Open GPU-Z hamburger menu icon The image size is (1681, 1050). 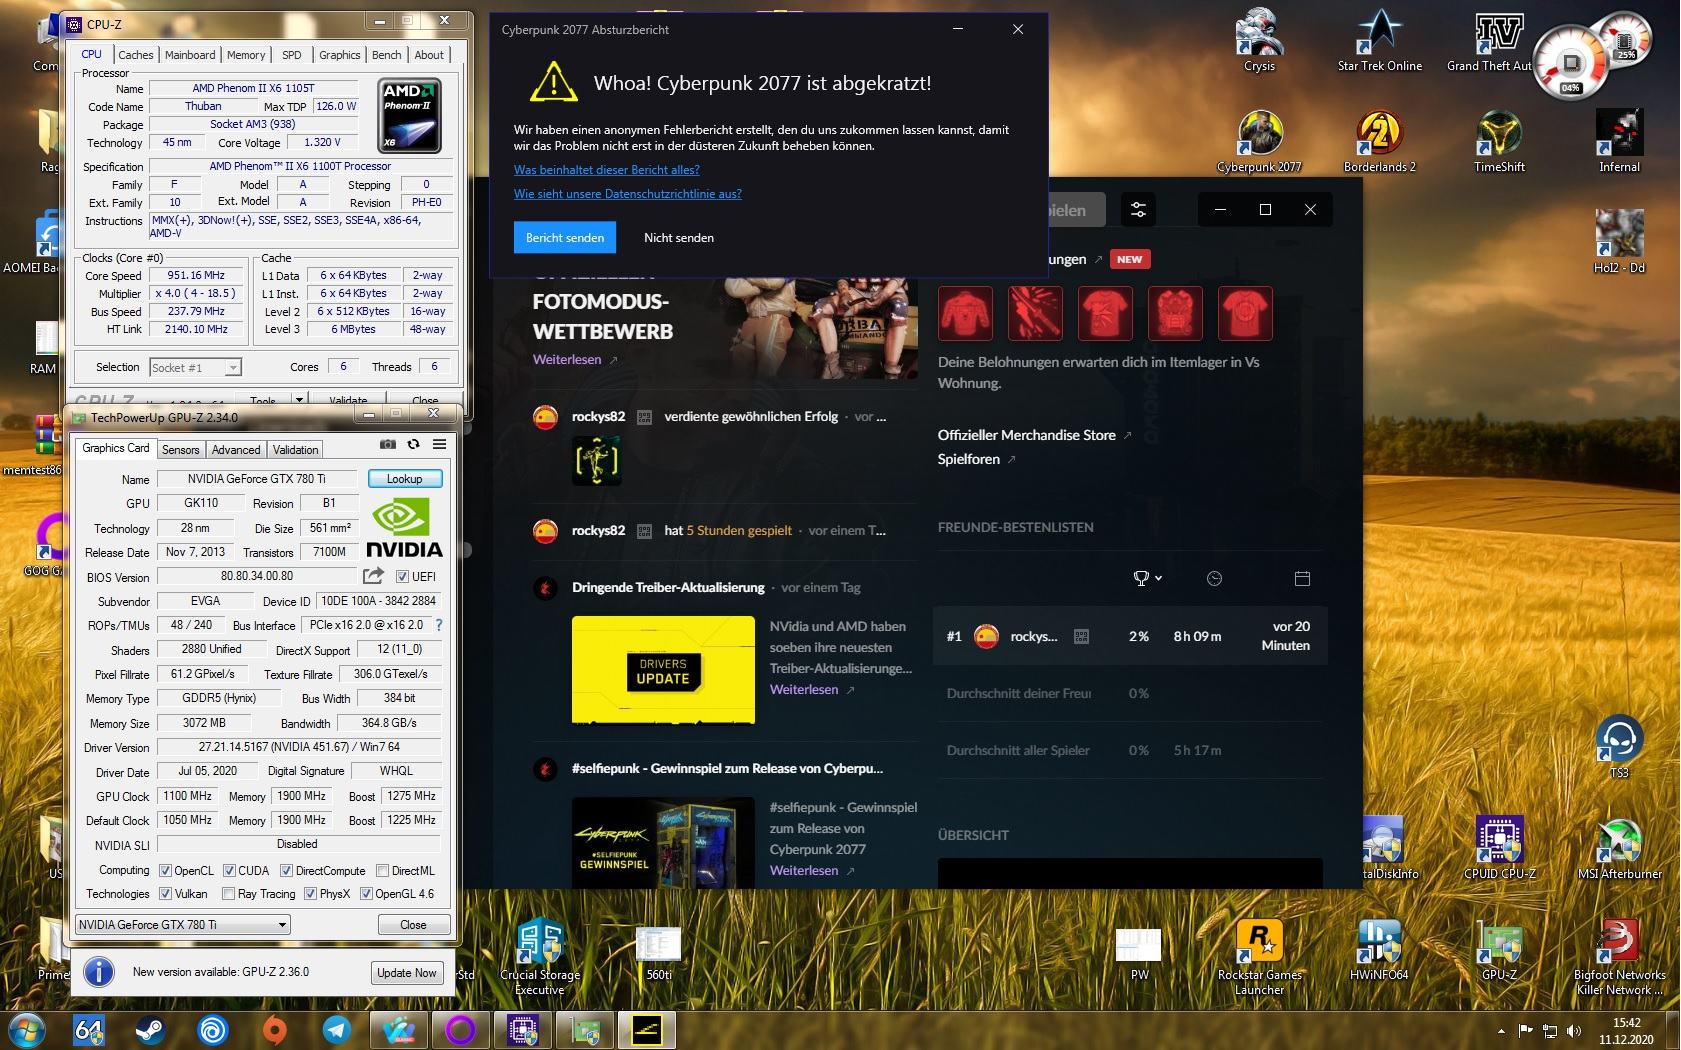click(x=439, y=444)
